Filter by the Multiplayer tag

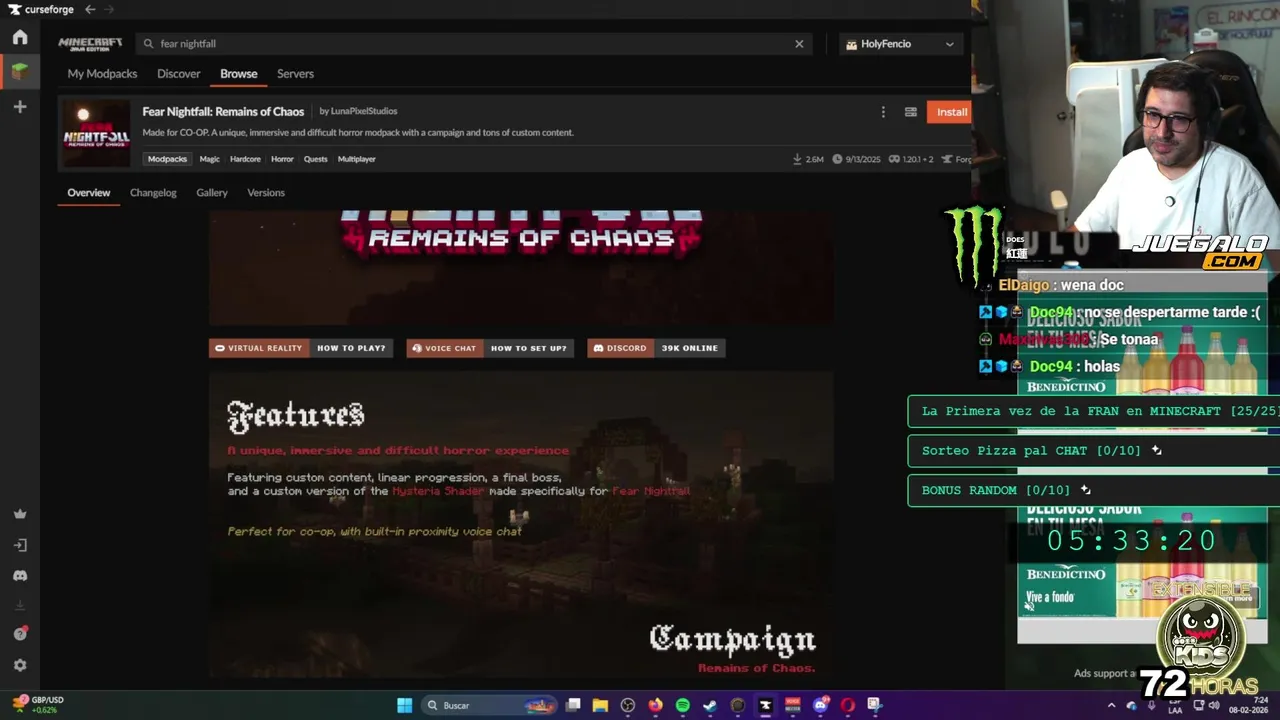coord(356,159)
